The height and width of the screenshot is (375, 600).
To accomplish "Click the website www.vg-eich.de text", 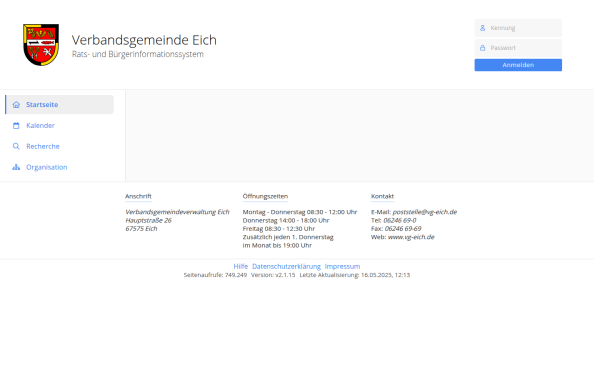I will [x=411, y=237].
